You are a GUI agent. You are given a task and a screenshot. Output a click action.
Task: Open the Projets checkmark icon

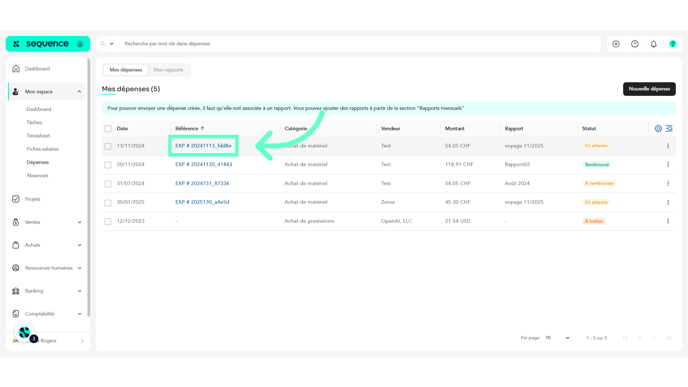coord(16,199)
